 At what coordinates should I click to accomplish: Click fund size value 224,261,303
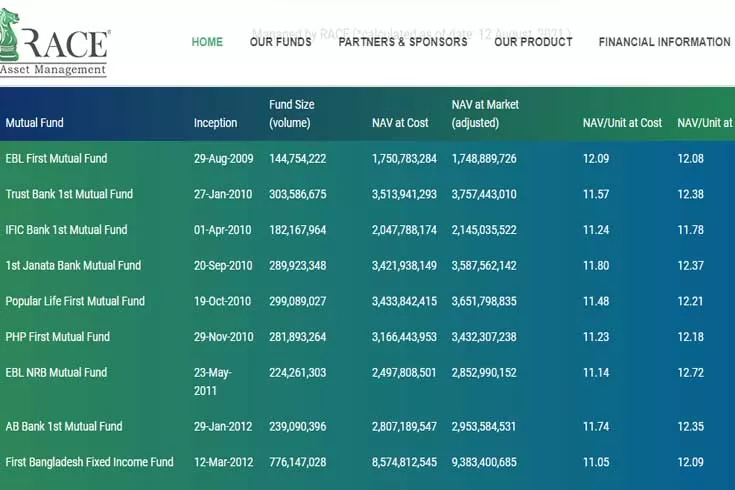[298, 372]
